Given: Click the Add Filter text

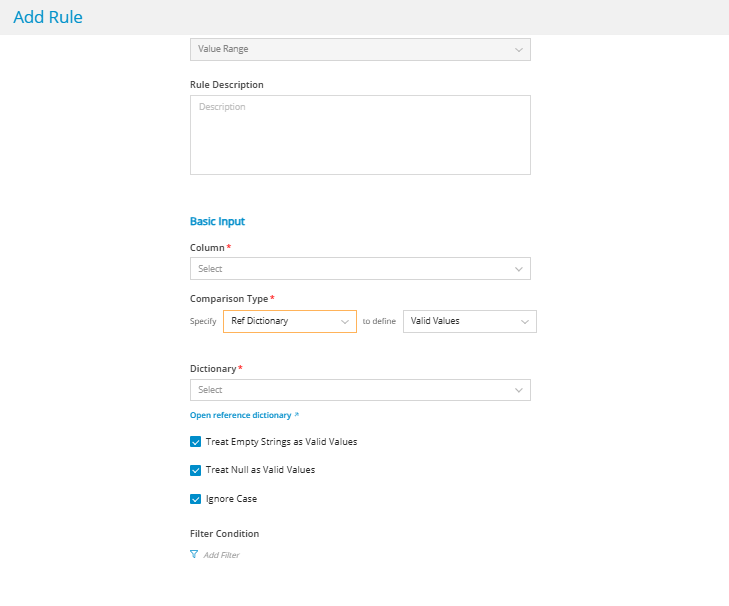Looking at the screenshot, I should tap(221, 555).
